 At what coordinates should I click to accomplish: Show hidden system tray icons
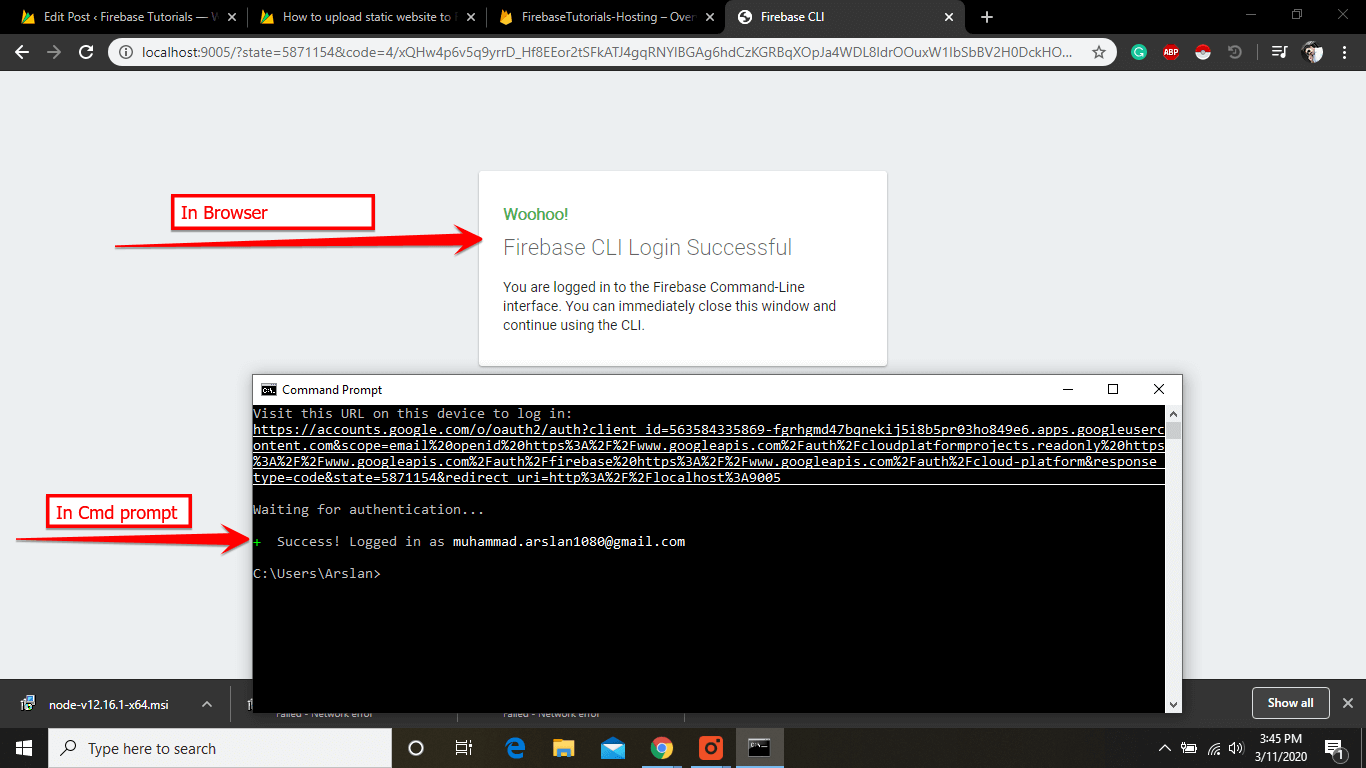click(1165, 748)
